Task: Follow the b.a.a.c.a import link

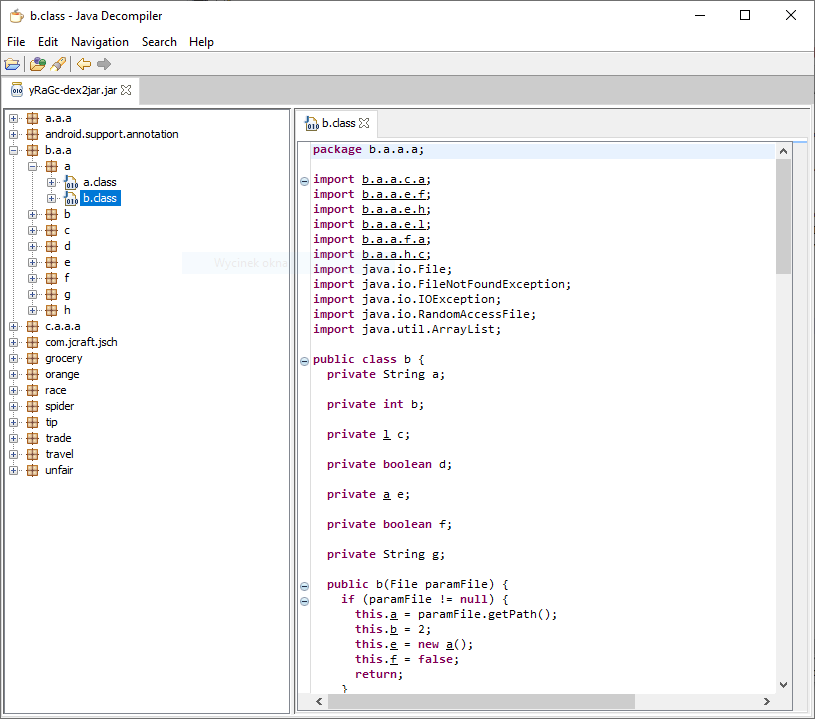Action: (395, 179)
